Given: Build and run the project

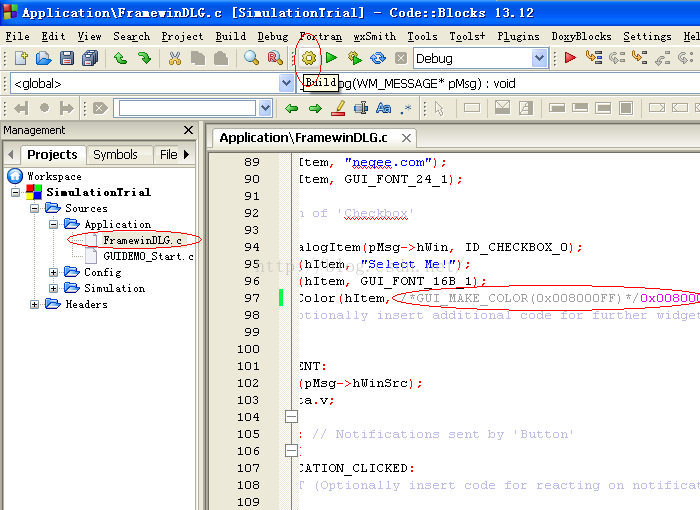Looking at the screenshot, I should click(355, 58).
